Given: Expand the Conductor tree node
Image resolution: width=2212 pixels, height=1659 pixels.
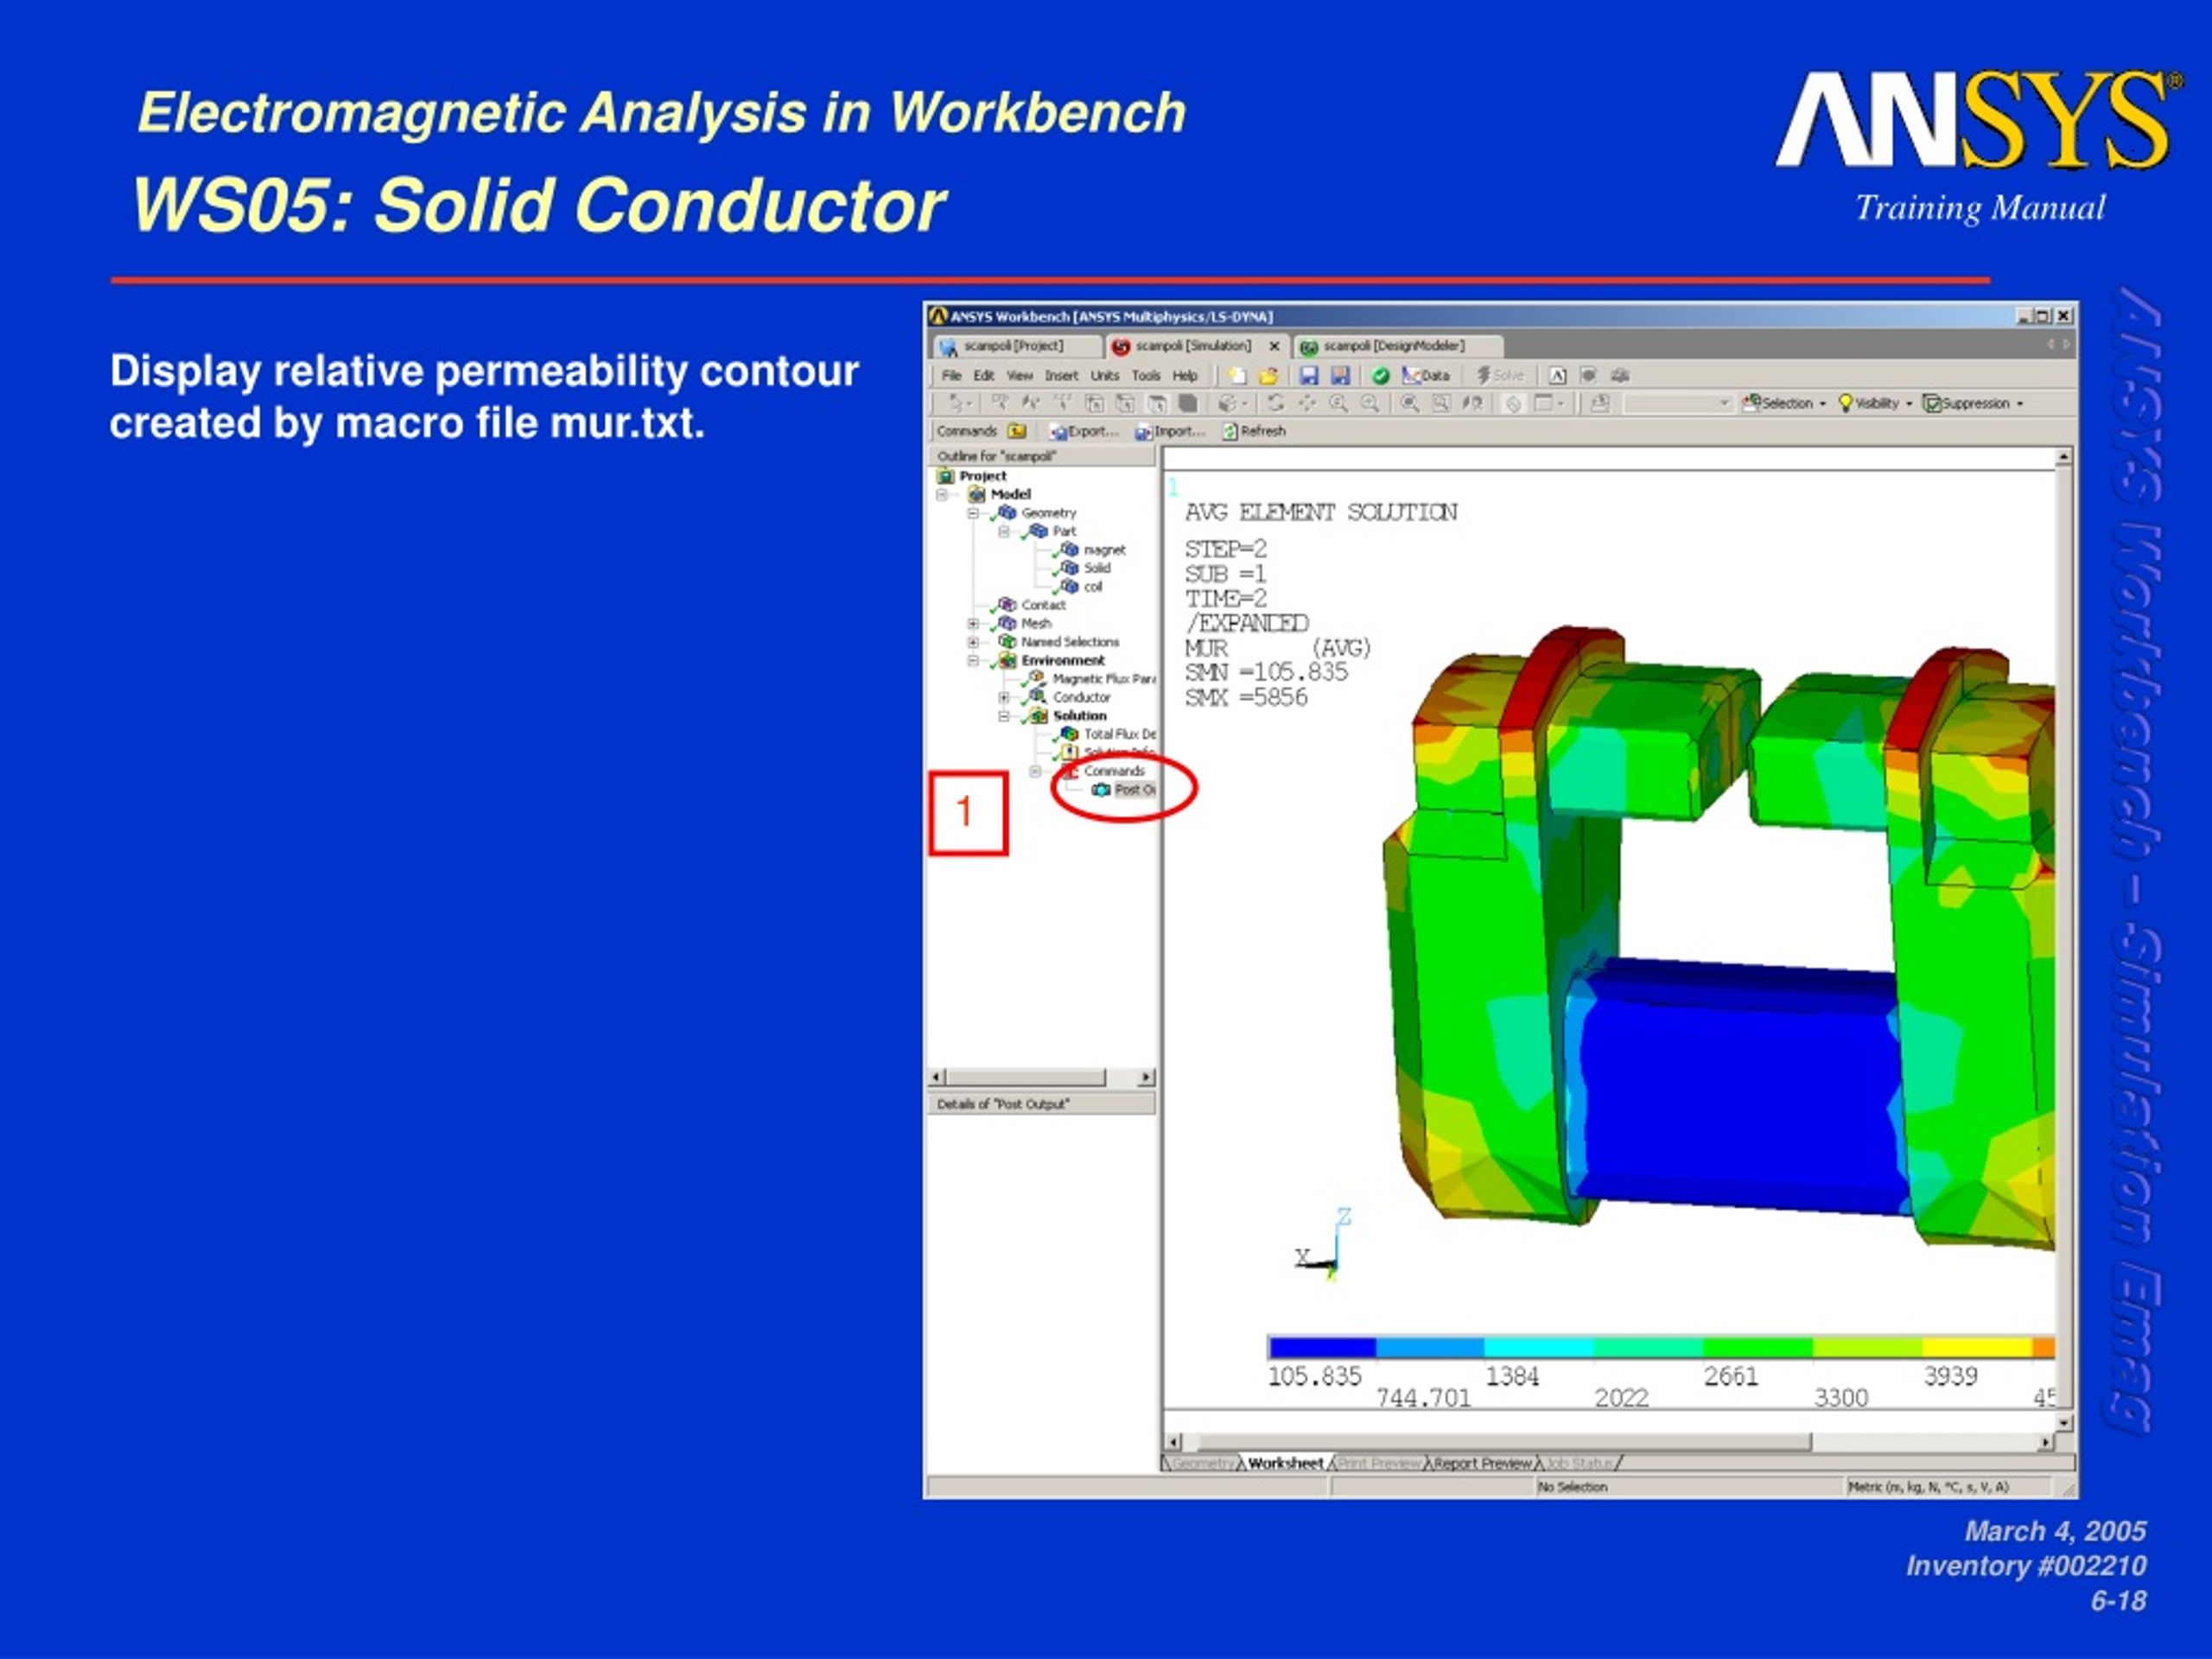Looking at the screenshot, I should coord(1004,697).
